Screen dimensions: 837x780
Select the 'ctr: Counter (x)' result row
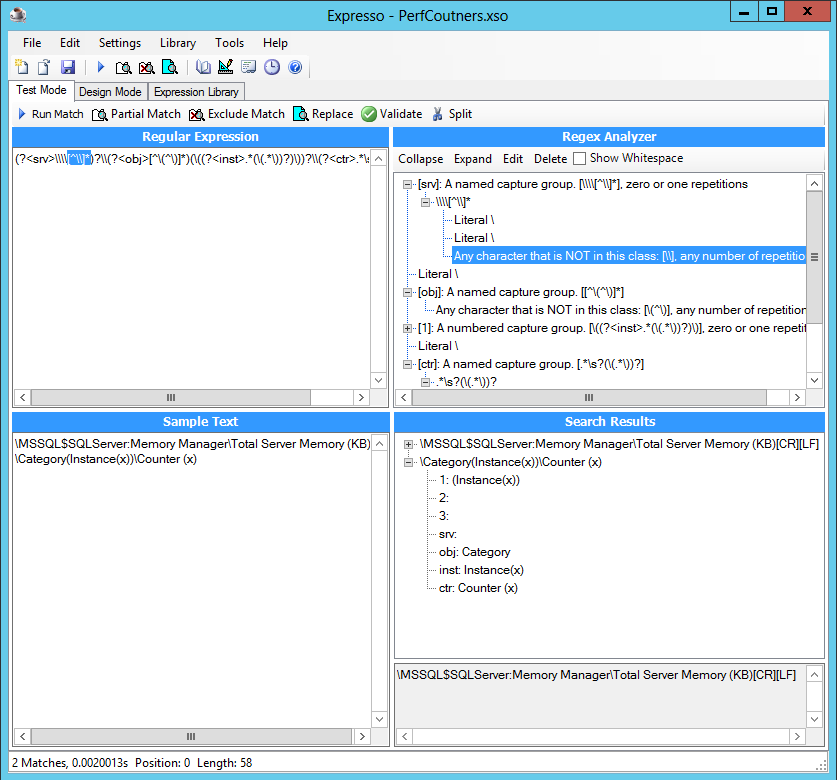click(x=478, y=588)
